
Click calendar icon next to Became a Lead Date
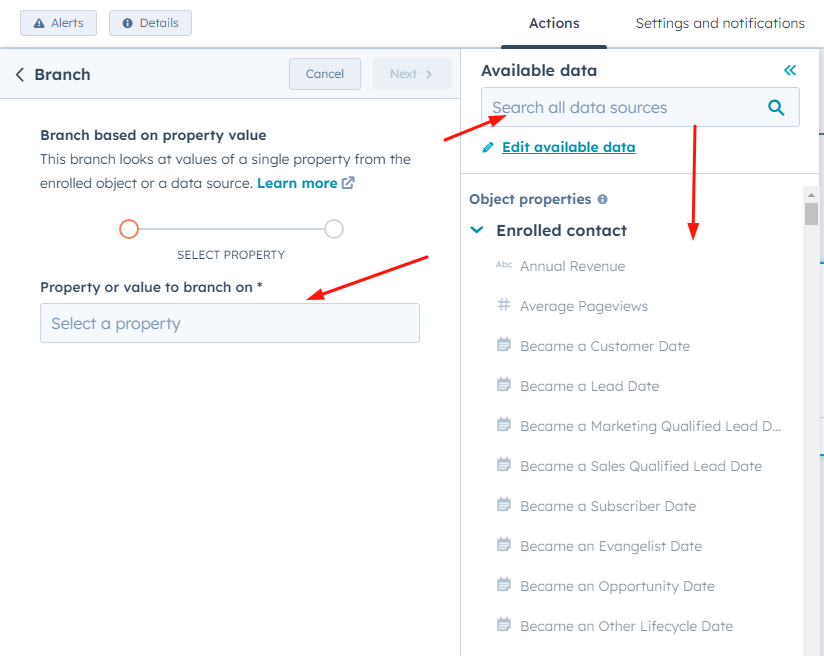503,385
